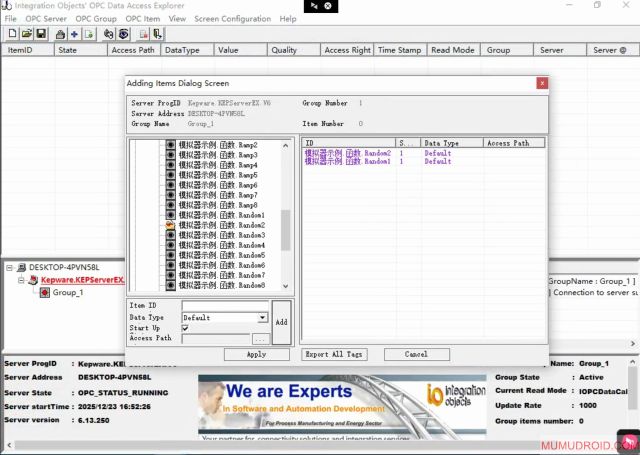This screenshot has width=640, height=455.
Task: Click the Export All Tags button
Action: point(335,354)
